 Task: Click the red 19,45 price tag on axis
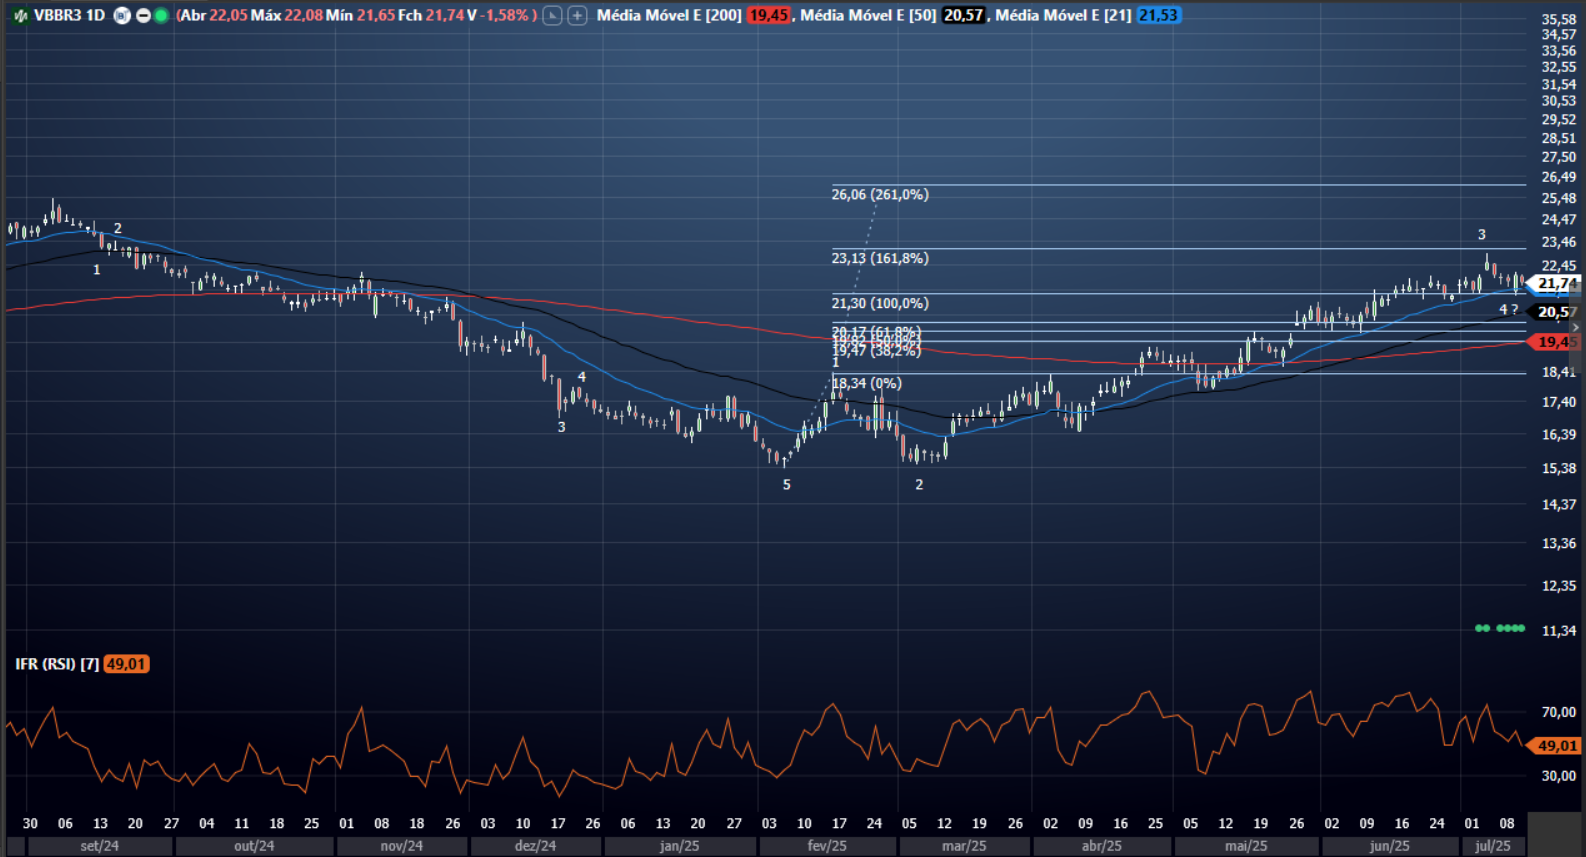click(1555, 342)
